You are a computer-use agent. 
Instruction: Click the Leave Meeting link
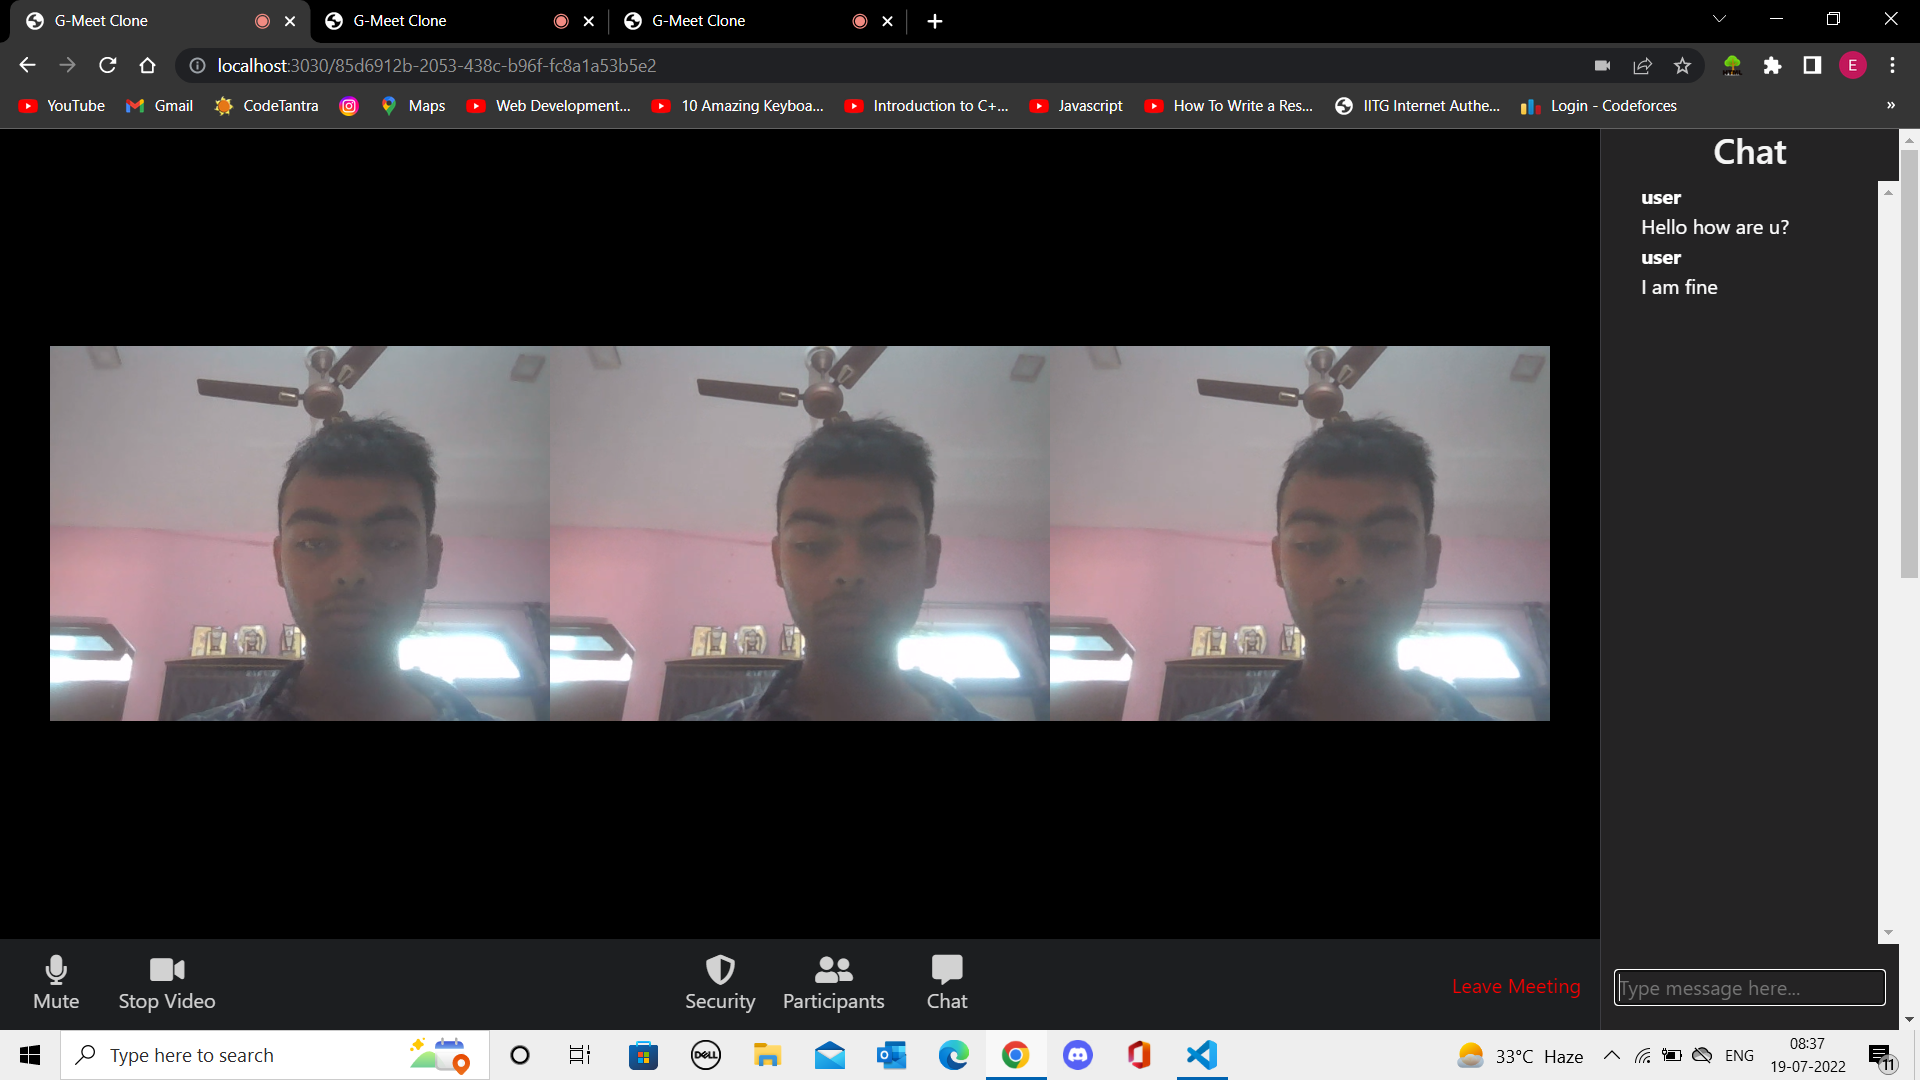(x=1516, y=987)
